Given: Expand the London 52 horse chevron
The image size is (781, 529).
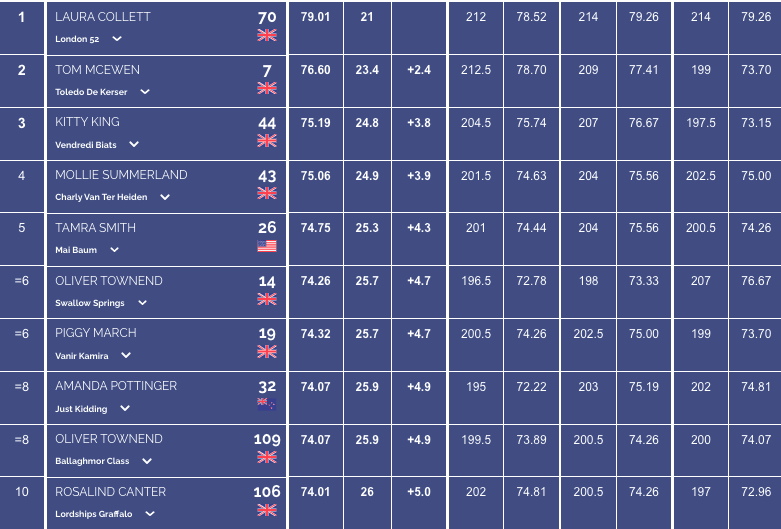Looking at the screenshot, I should click(117, 39).
